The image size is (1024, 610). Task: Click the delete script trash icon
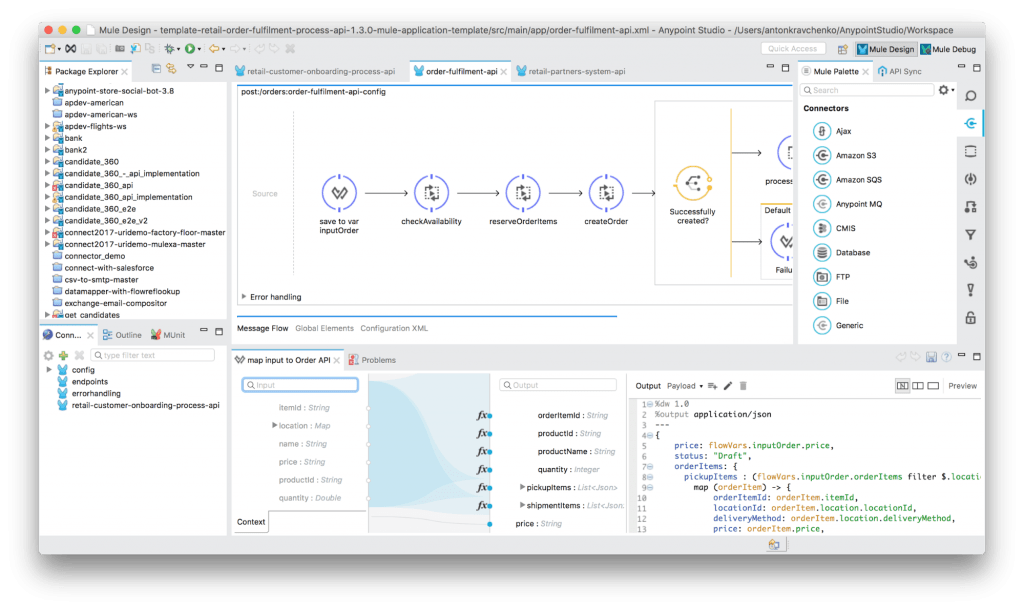pos(742,386)
